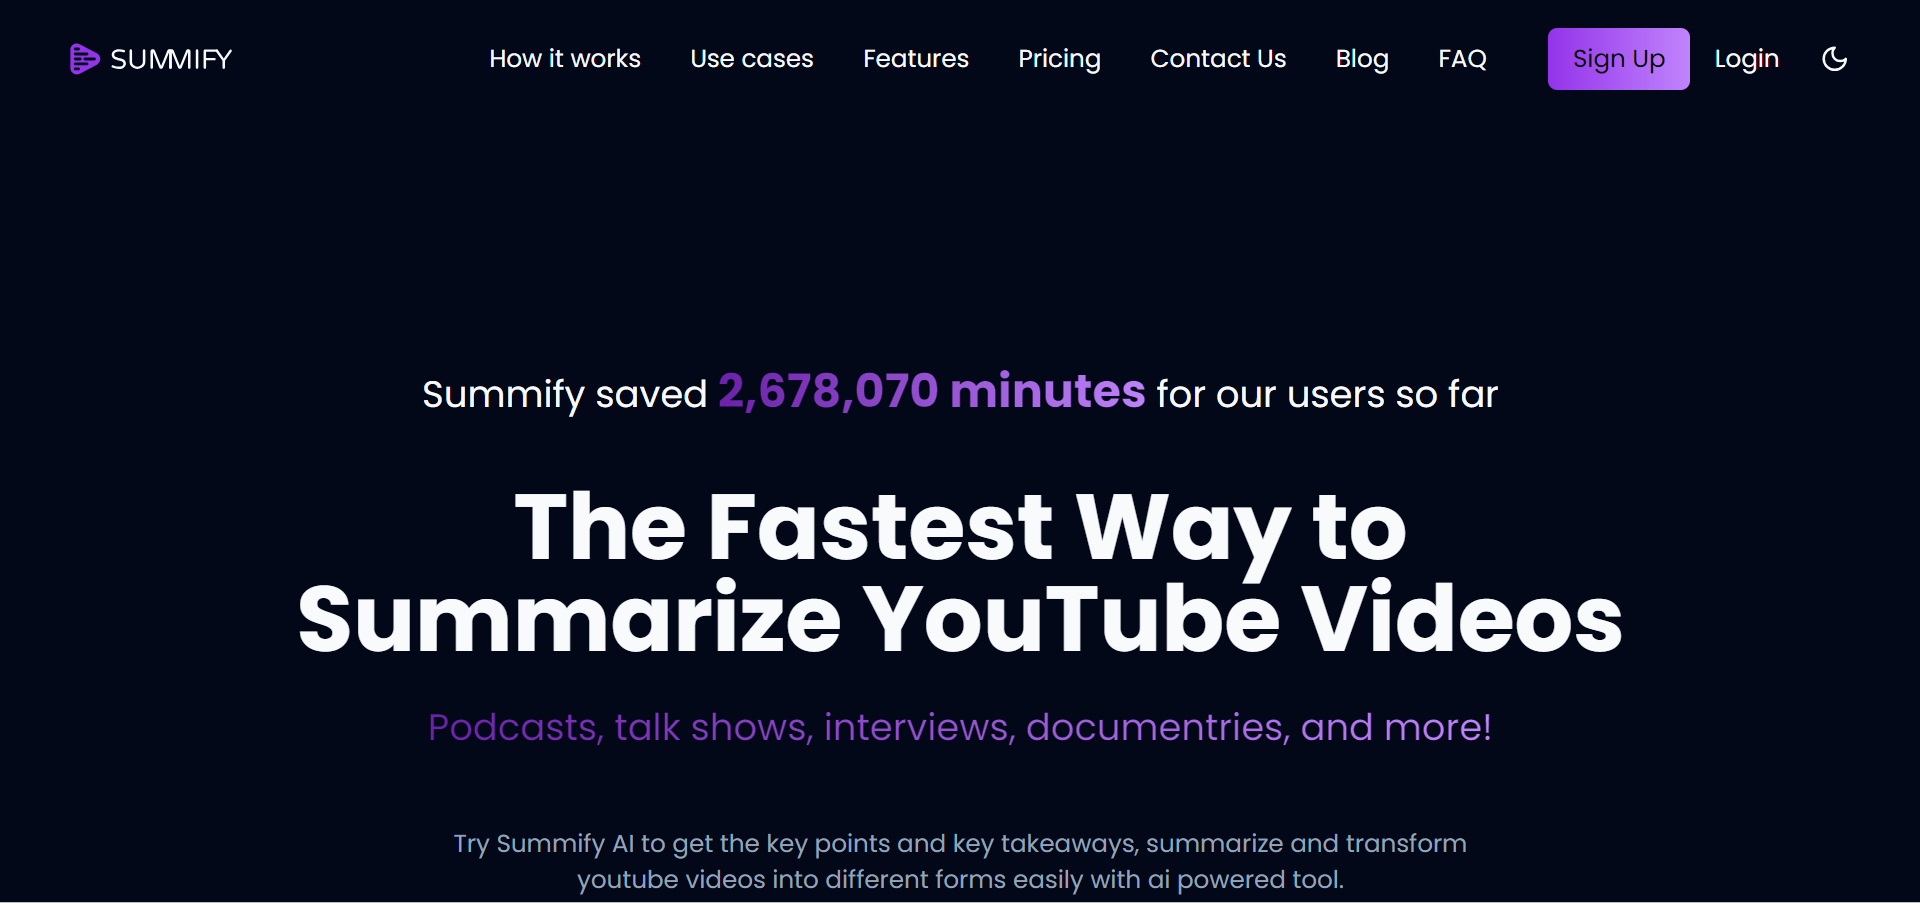Click the Login link
This screenshot has width=1920, height=903.
(x=1746, y=59)
